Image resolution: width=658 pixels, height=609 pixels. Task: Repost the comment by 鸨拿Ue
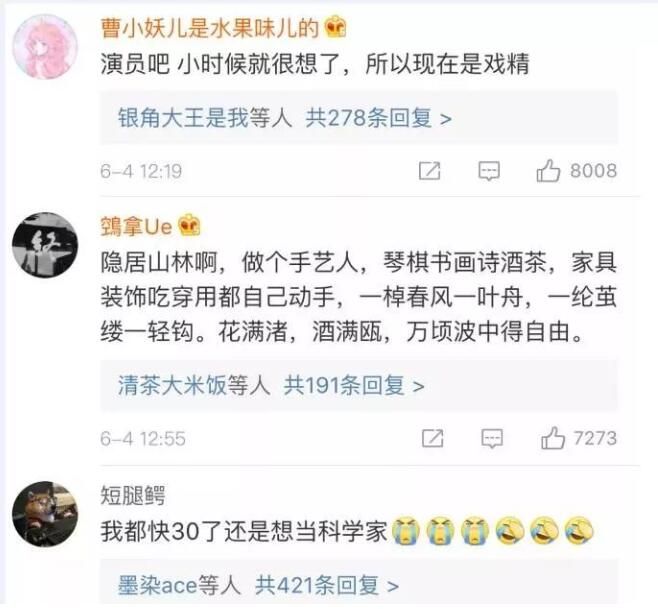click(x=433, y=438)
